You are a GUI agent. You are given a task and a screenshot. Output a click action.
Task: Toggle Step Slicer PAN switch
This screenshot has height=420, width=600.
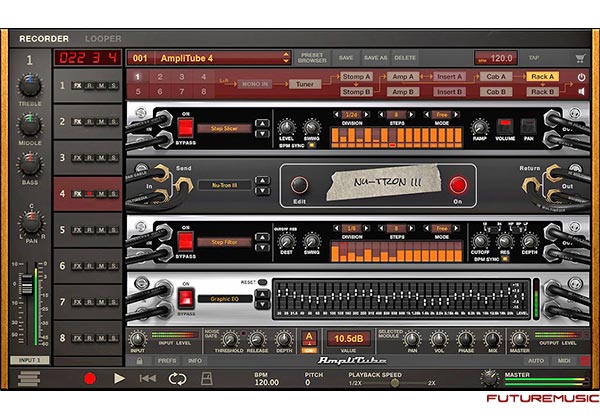pyautogui.click(x=528, y=127)
